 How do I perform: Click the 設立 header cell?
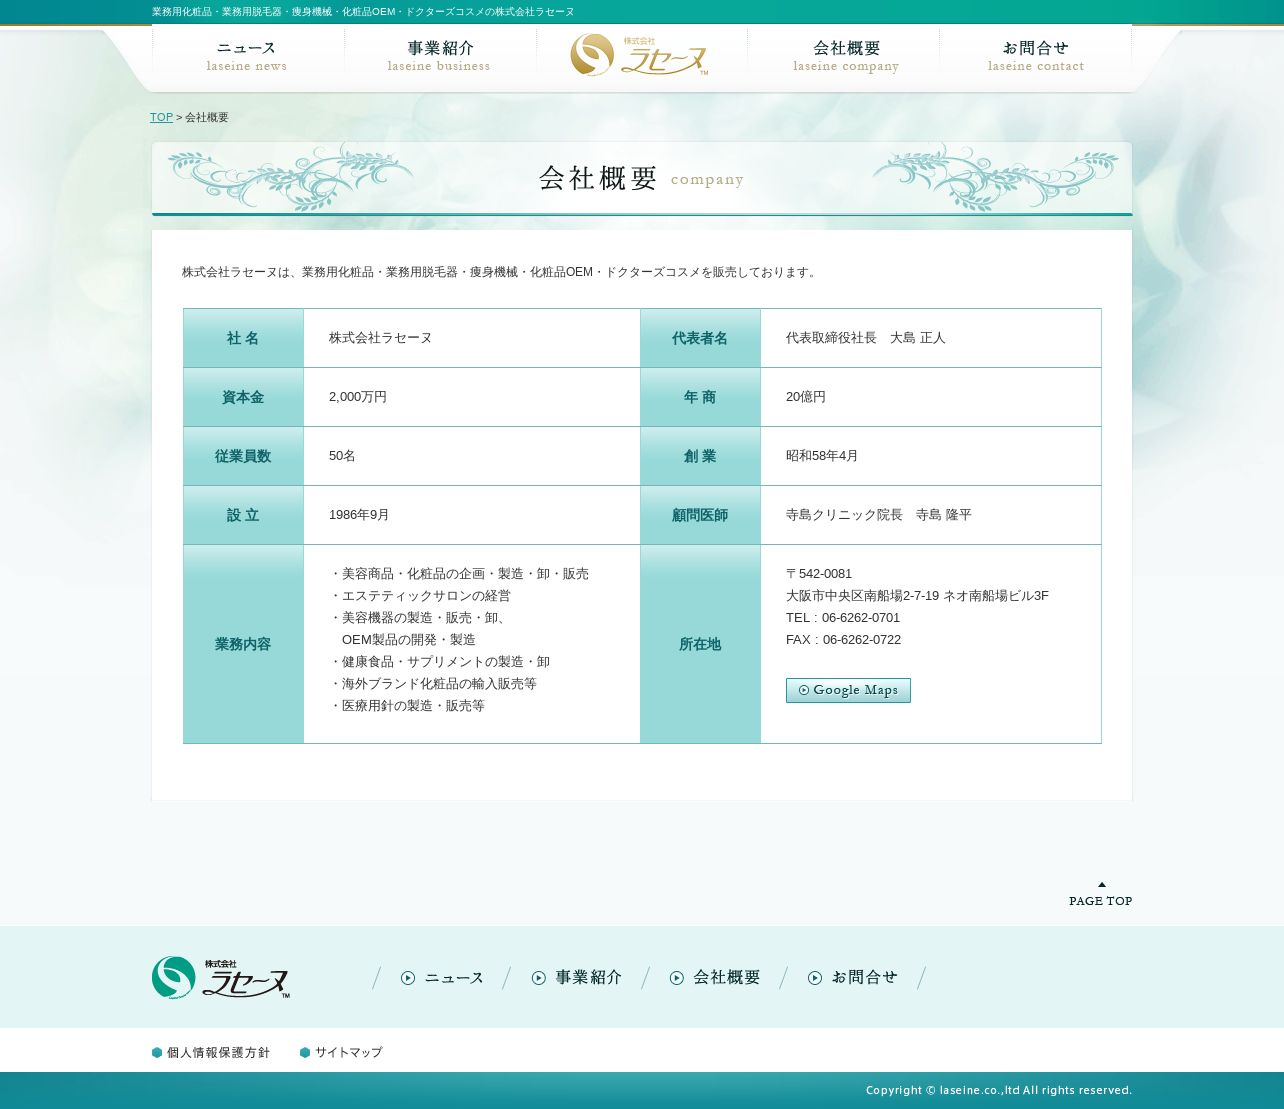[x=243, y=515]
